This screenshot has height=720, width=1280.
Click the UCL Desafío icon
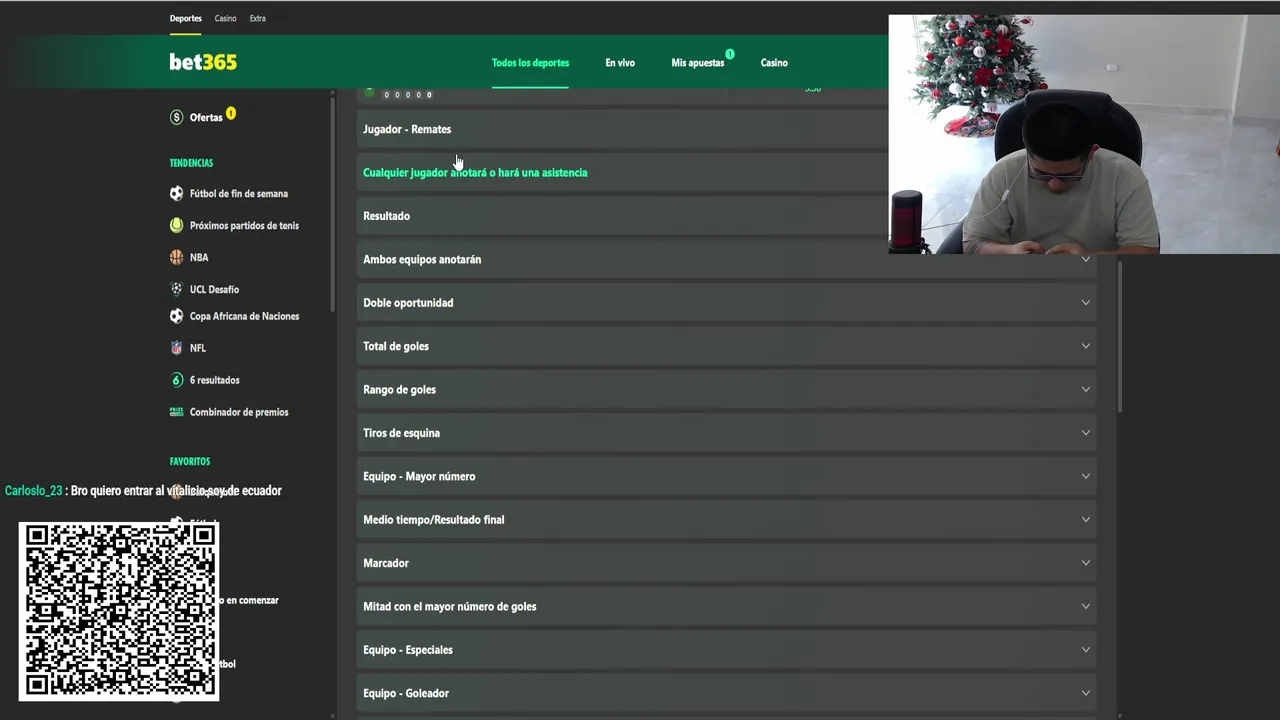tap(177, 289)
